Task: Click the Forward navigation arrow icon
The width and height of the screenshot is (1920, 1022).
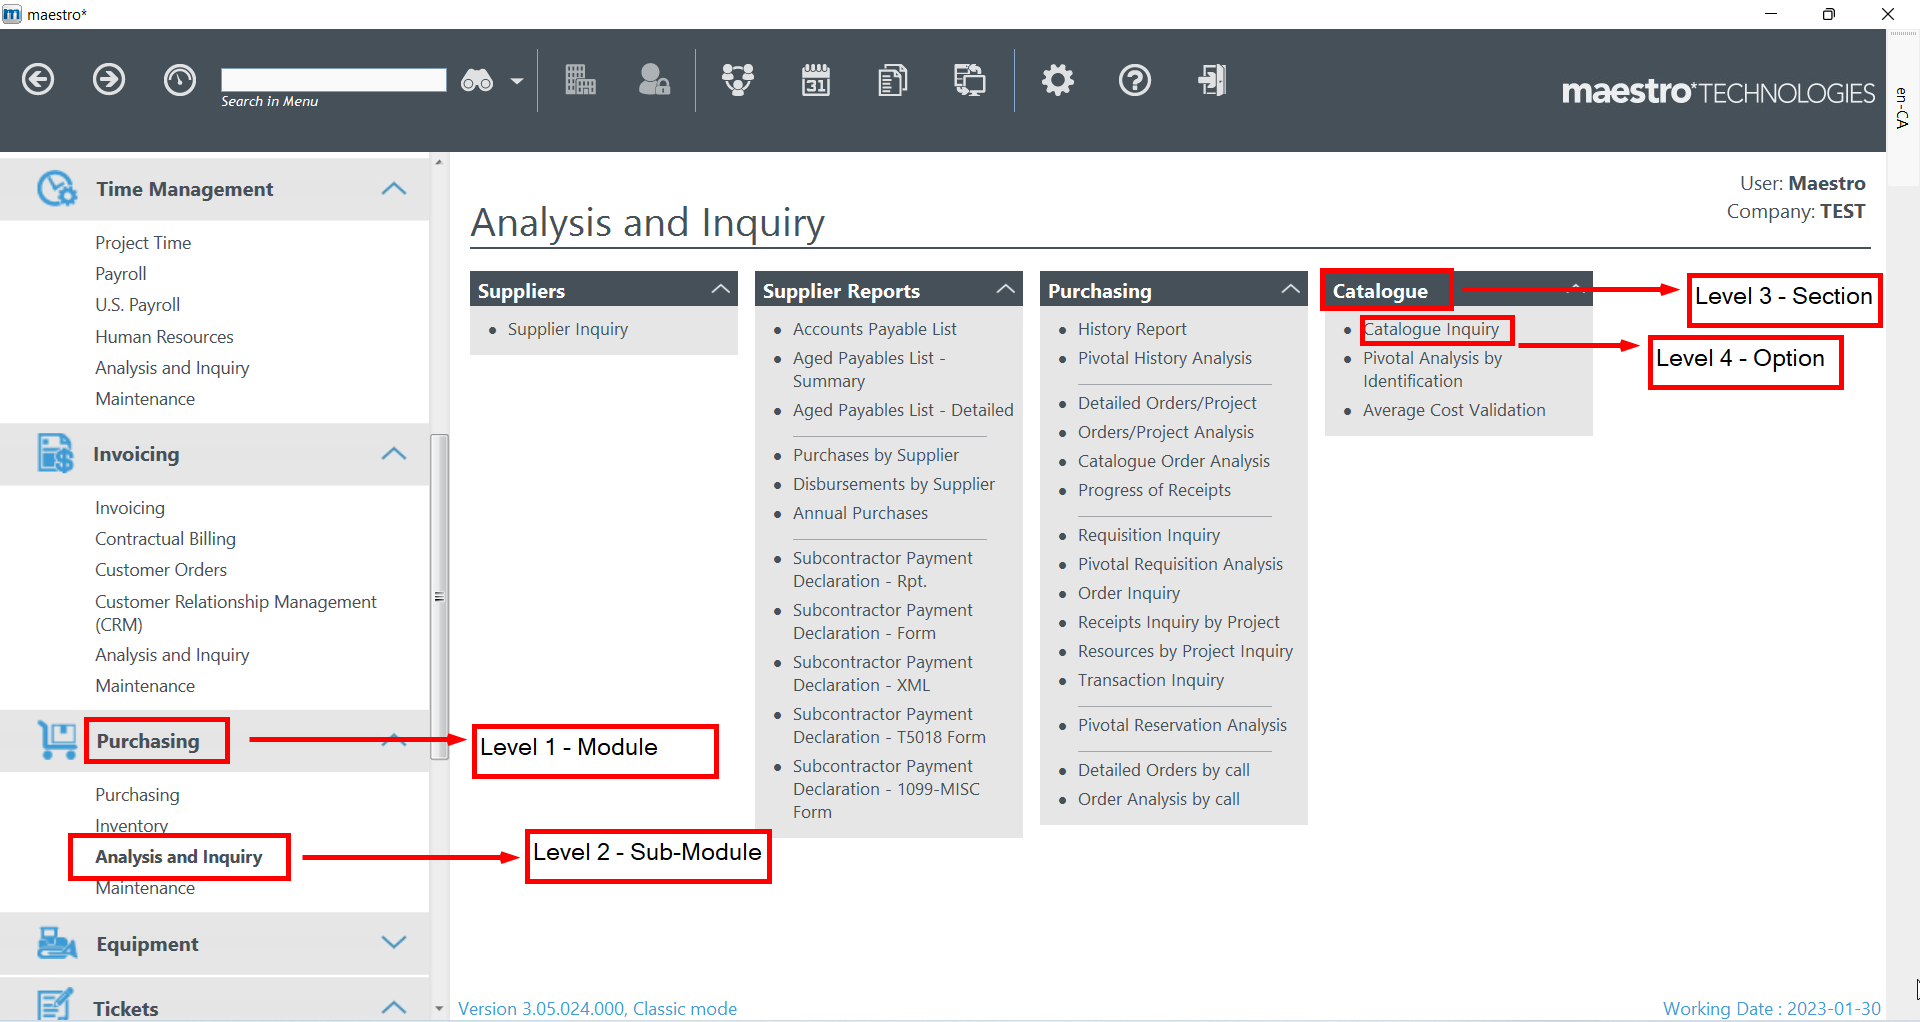Action: 109,79
